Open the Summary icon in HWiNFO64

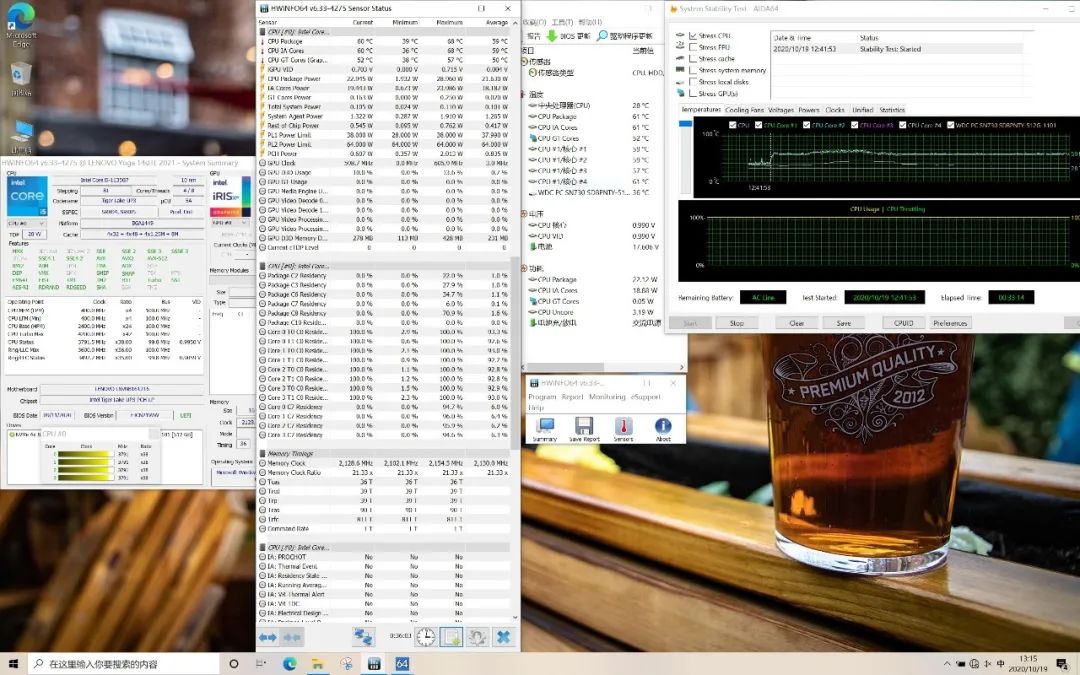545,427
